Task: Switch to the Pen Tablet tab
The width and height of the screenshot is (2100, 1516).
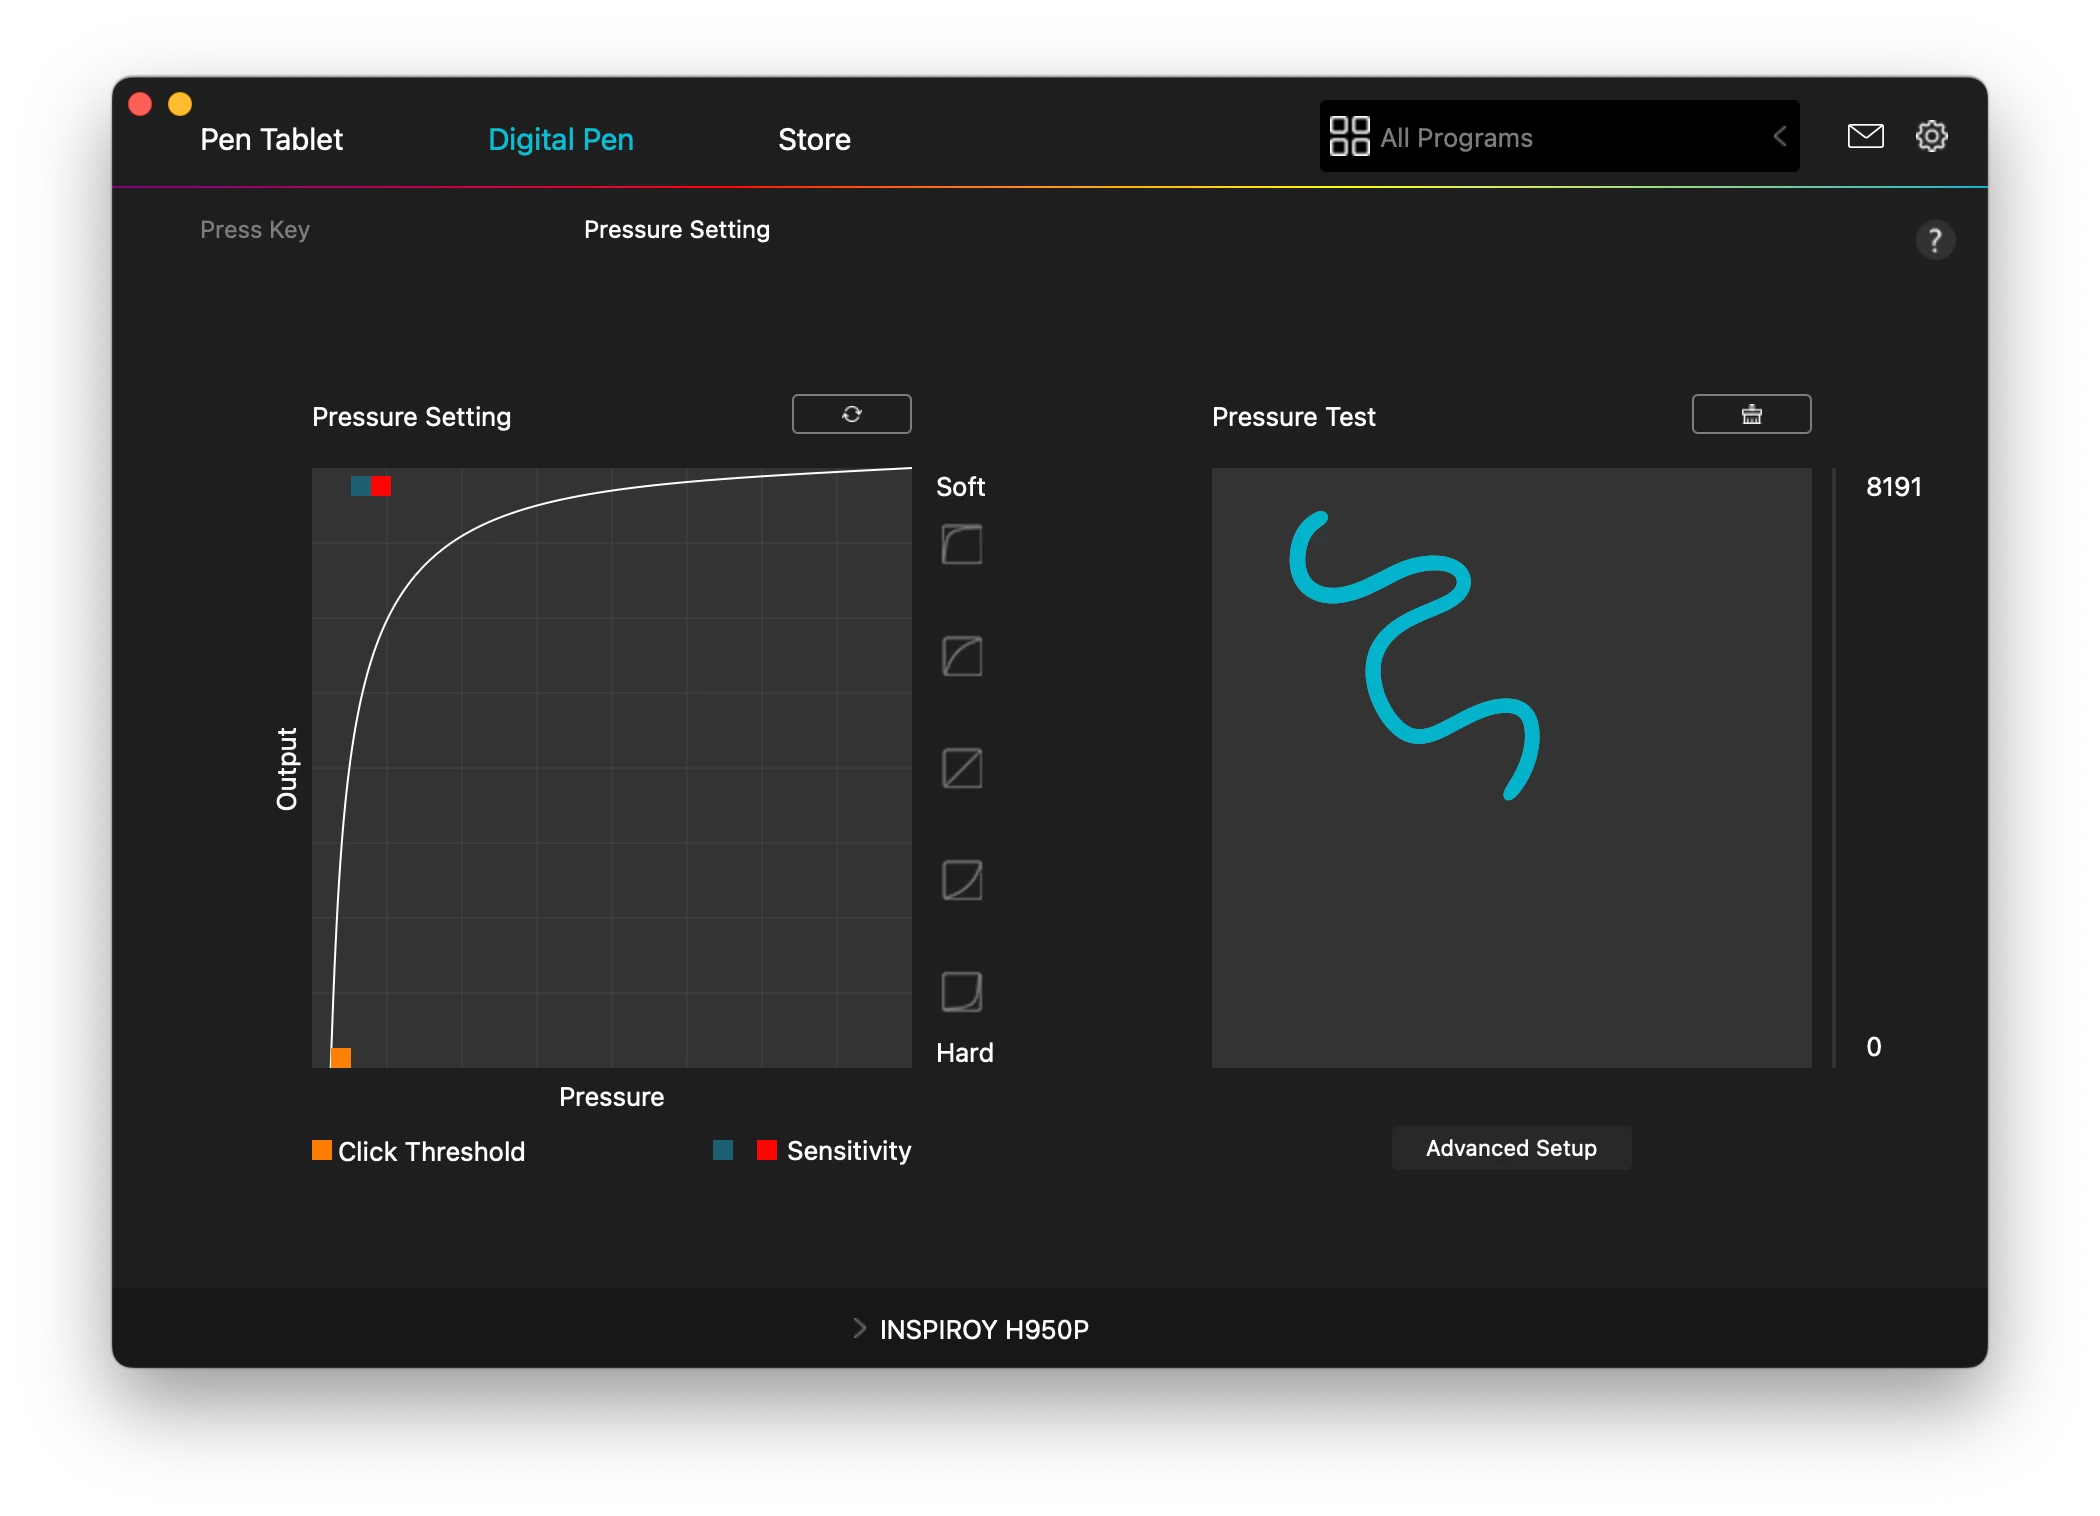Action: [x=271, y=139]
